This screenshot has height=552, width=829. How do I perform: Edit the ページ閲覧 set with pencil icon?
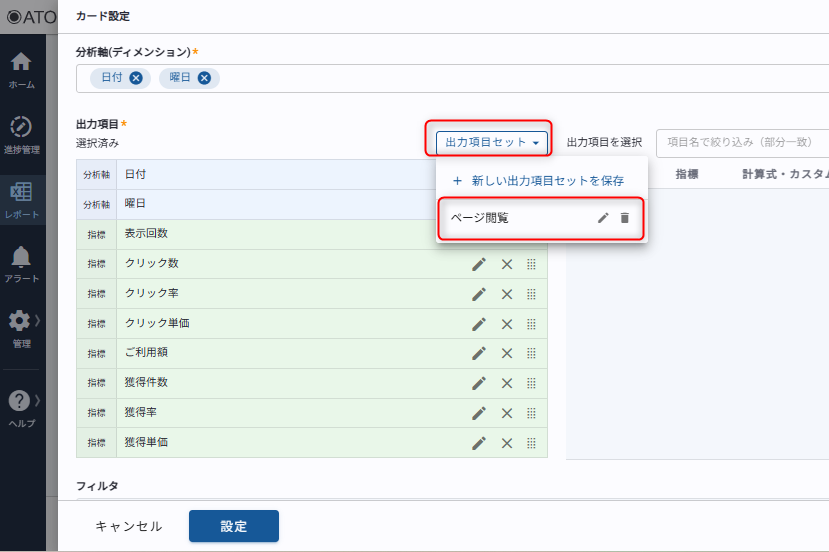coord(603,218)
